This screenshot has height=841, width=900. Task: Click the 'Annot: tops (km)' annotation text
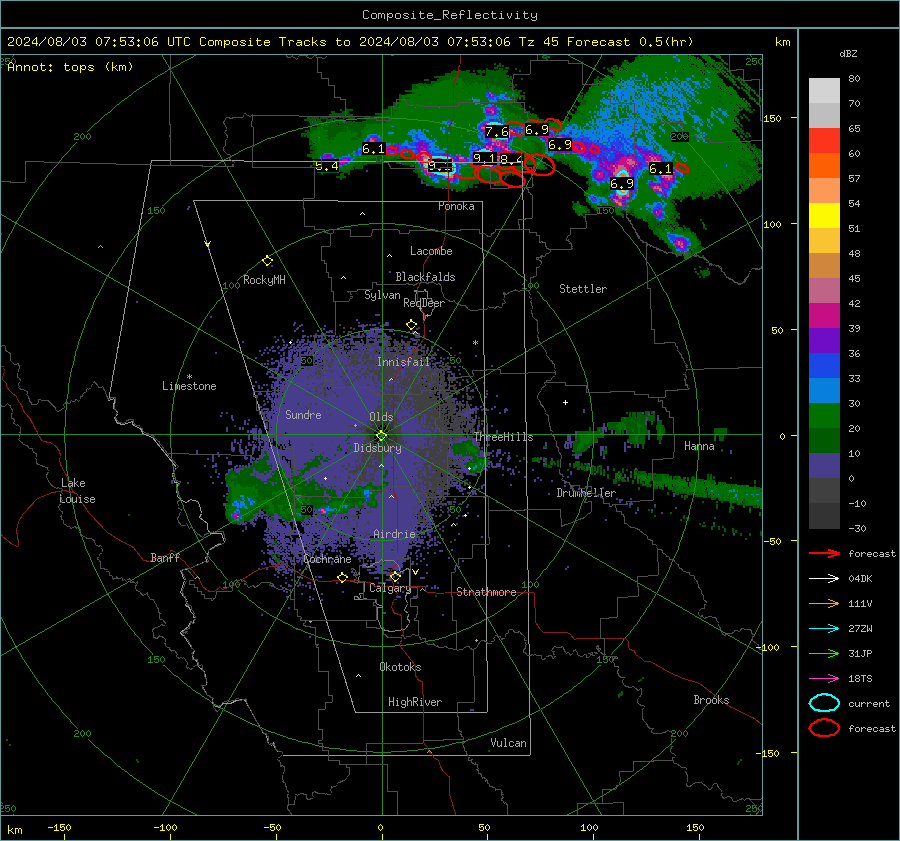(x=70, y=67)
